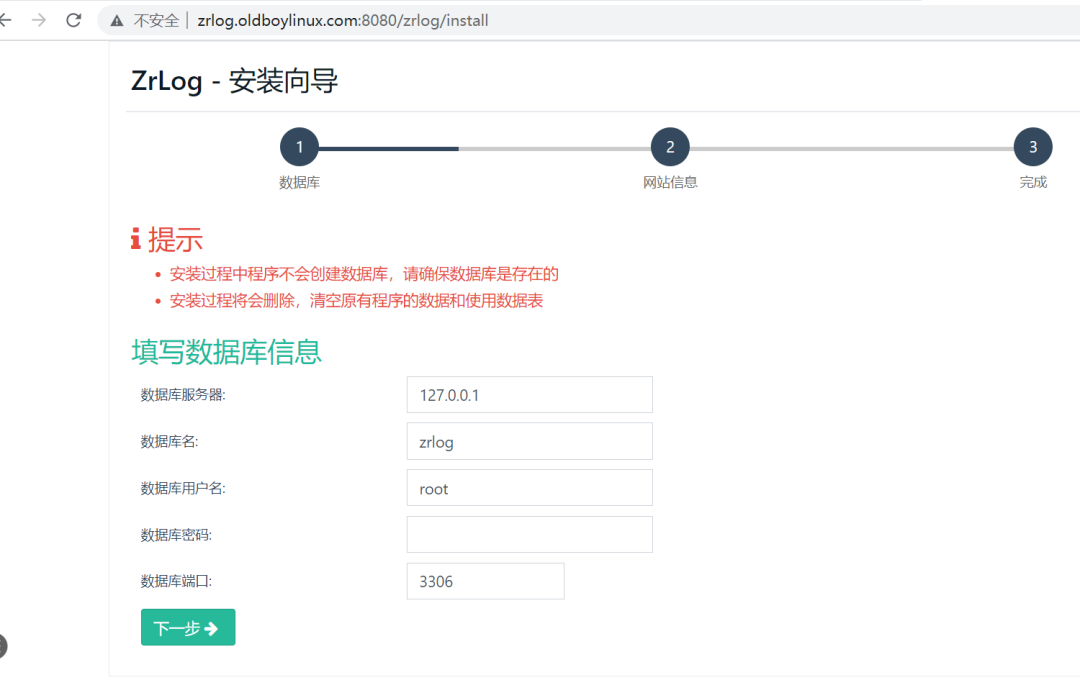
Task: Click the 数据库用户名: label
Action: click(x=183, y=488)
